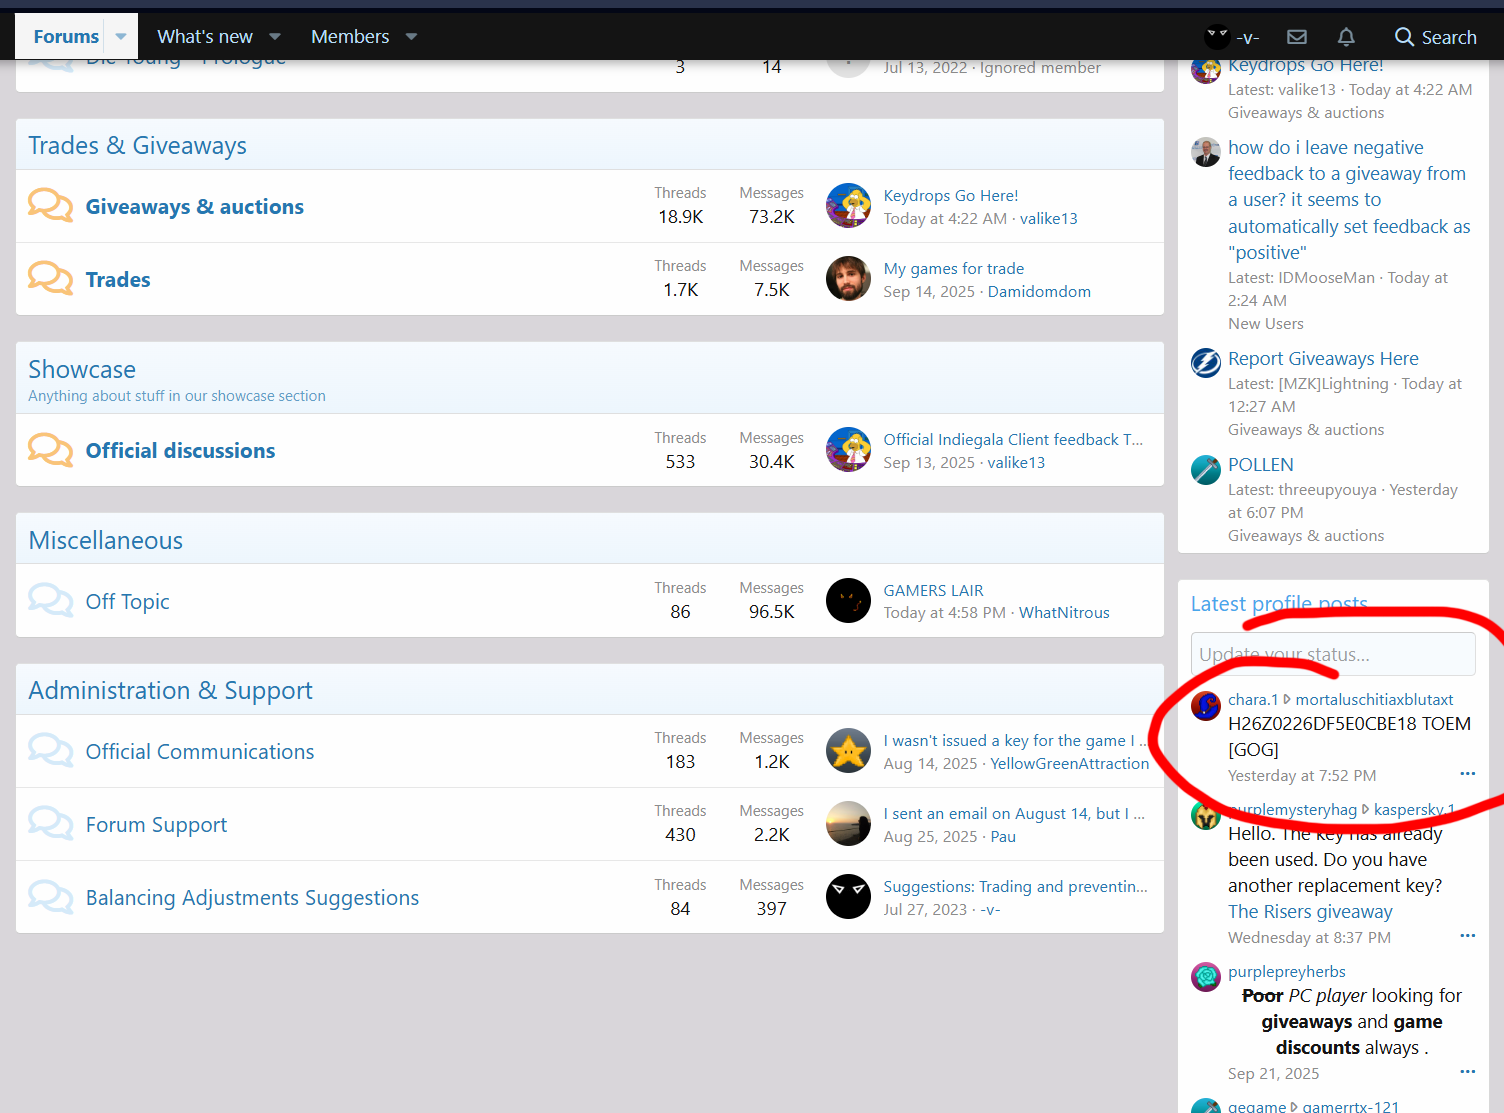Open the Latest profile posts heading
The height and width of the screenshot is (1113, 1504).
[x=1279, y=604]
